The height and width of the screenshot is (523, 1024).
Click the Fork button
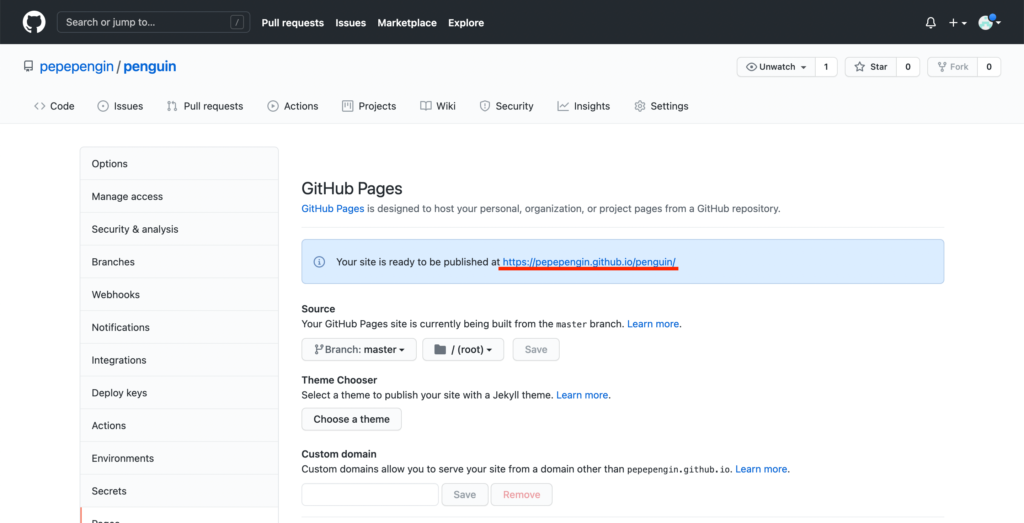pyautogui.click(x=952, y=67)
